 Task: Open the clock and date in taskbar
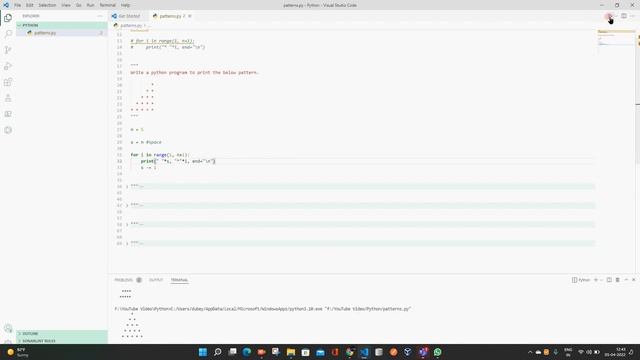click(615, 352)
